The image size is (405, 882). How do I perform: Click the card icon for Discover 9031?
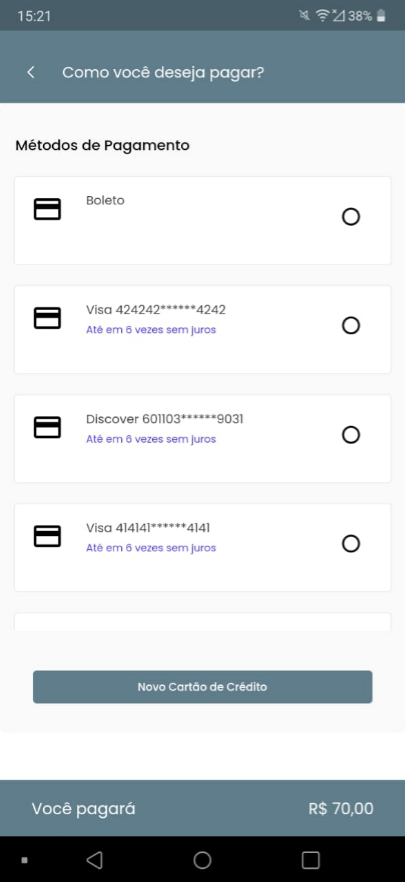coord(47,428)
